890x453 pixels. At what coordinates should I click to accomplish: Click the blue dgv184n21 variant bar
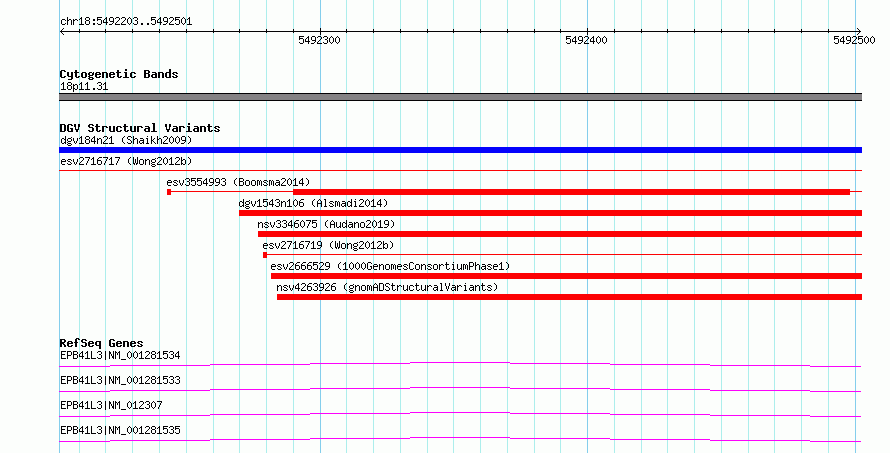(x=460, y=150)
